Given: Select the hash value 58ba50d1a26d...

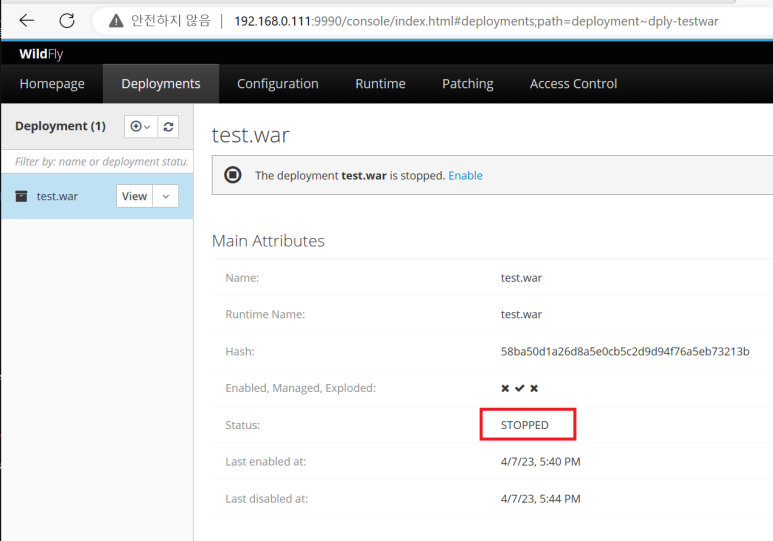Looking at the screenshot, I should 625,351.
